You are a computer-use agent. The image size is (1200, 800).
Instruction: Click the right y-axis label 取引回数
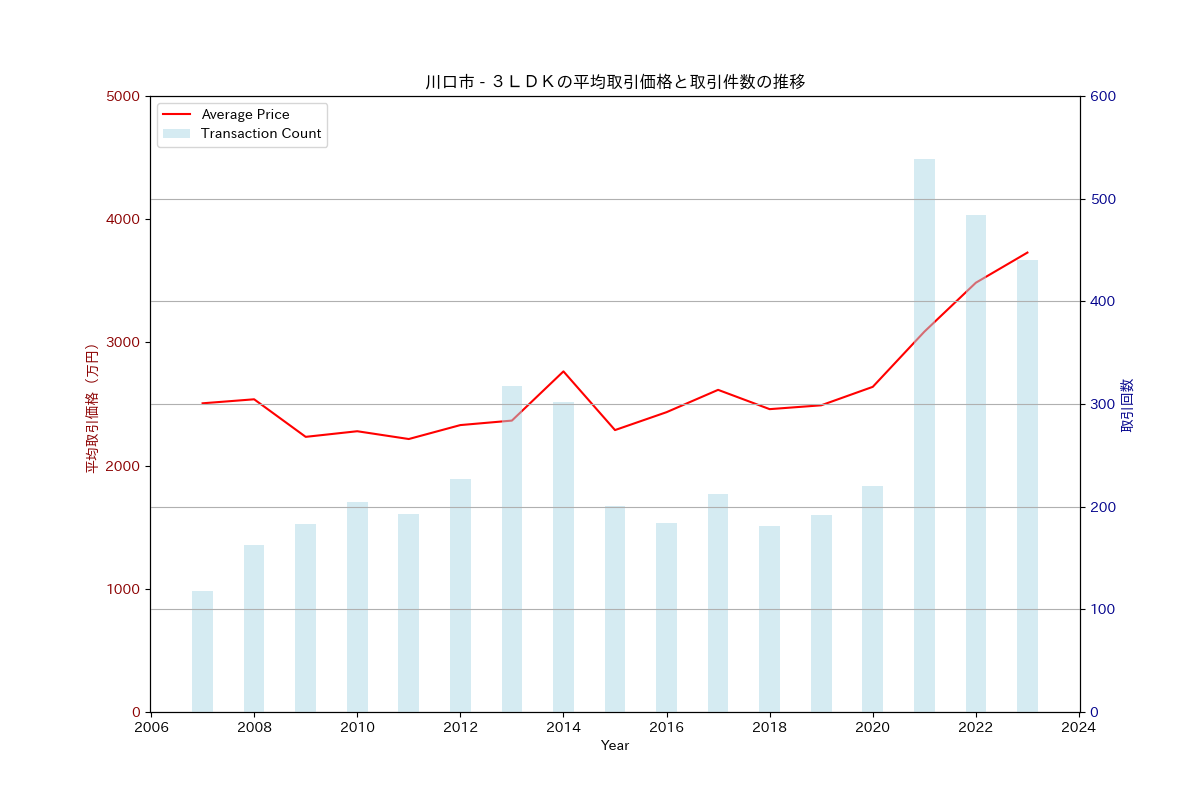coord(1127,405)
